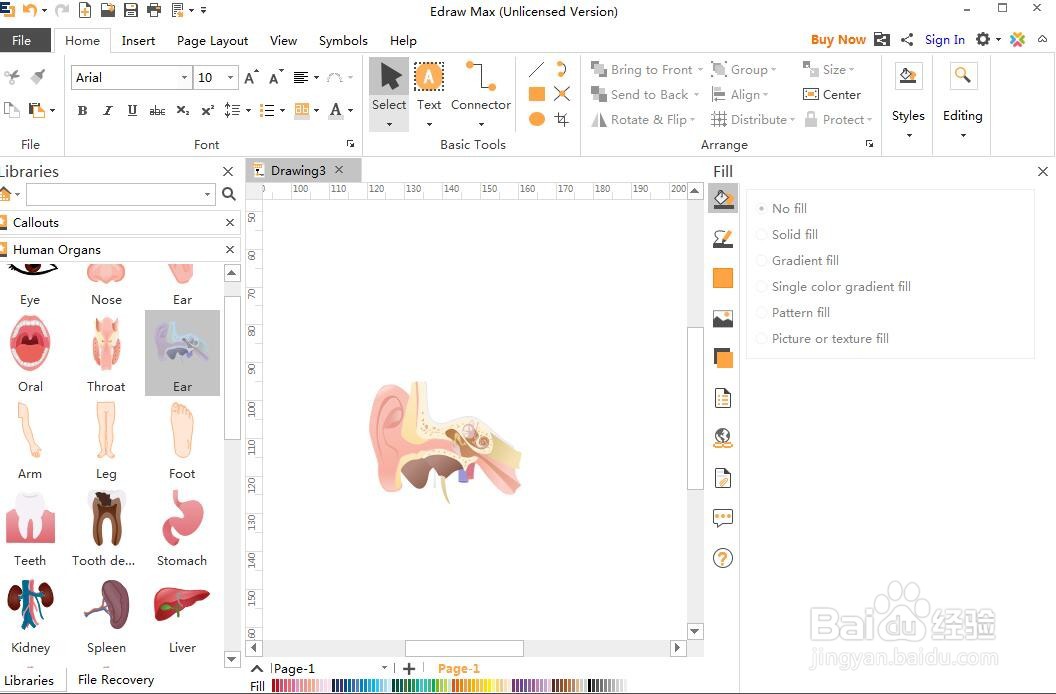Click the library search input field
The image size is (1056, 694).
pos(114,195)
